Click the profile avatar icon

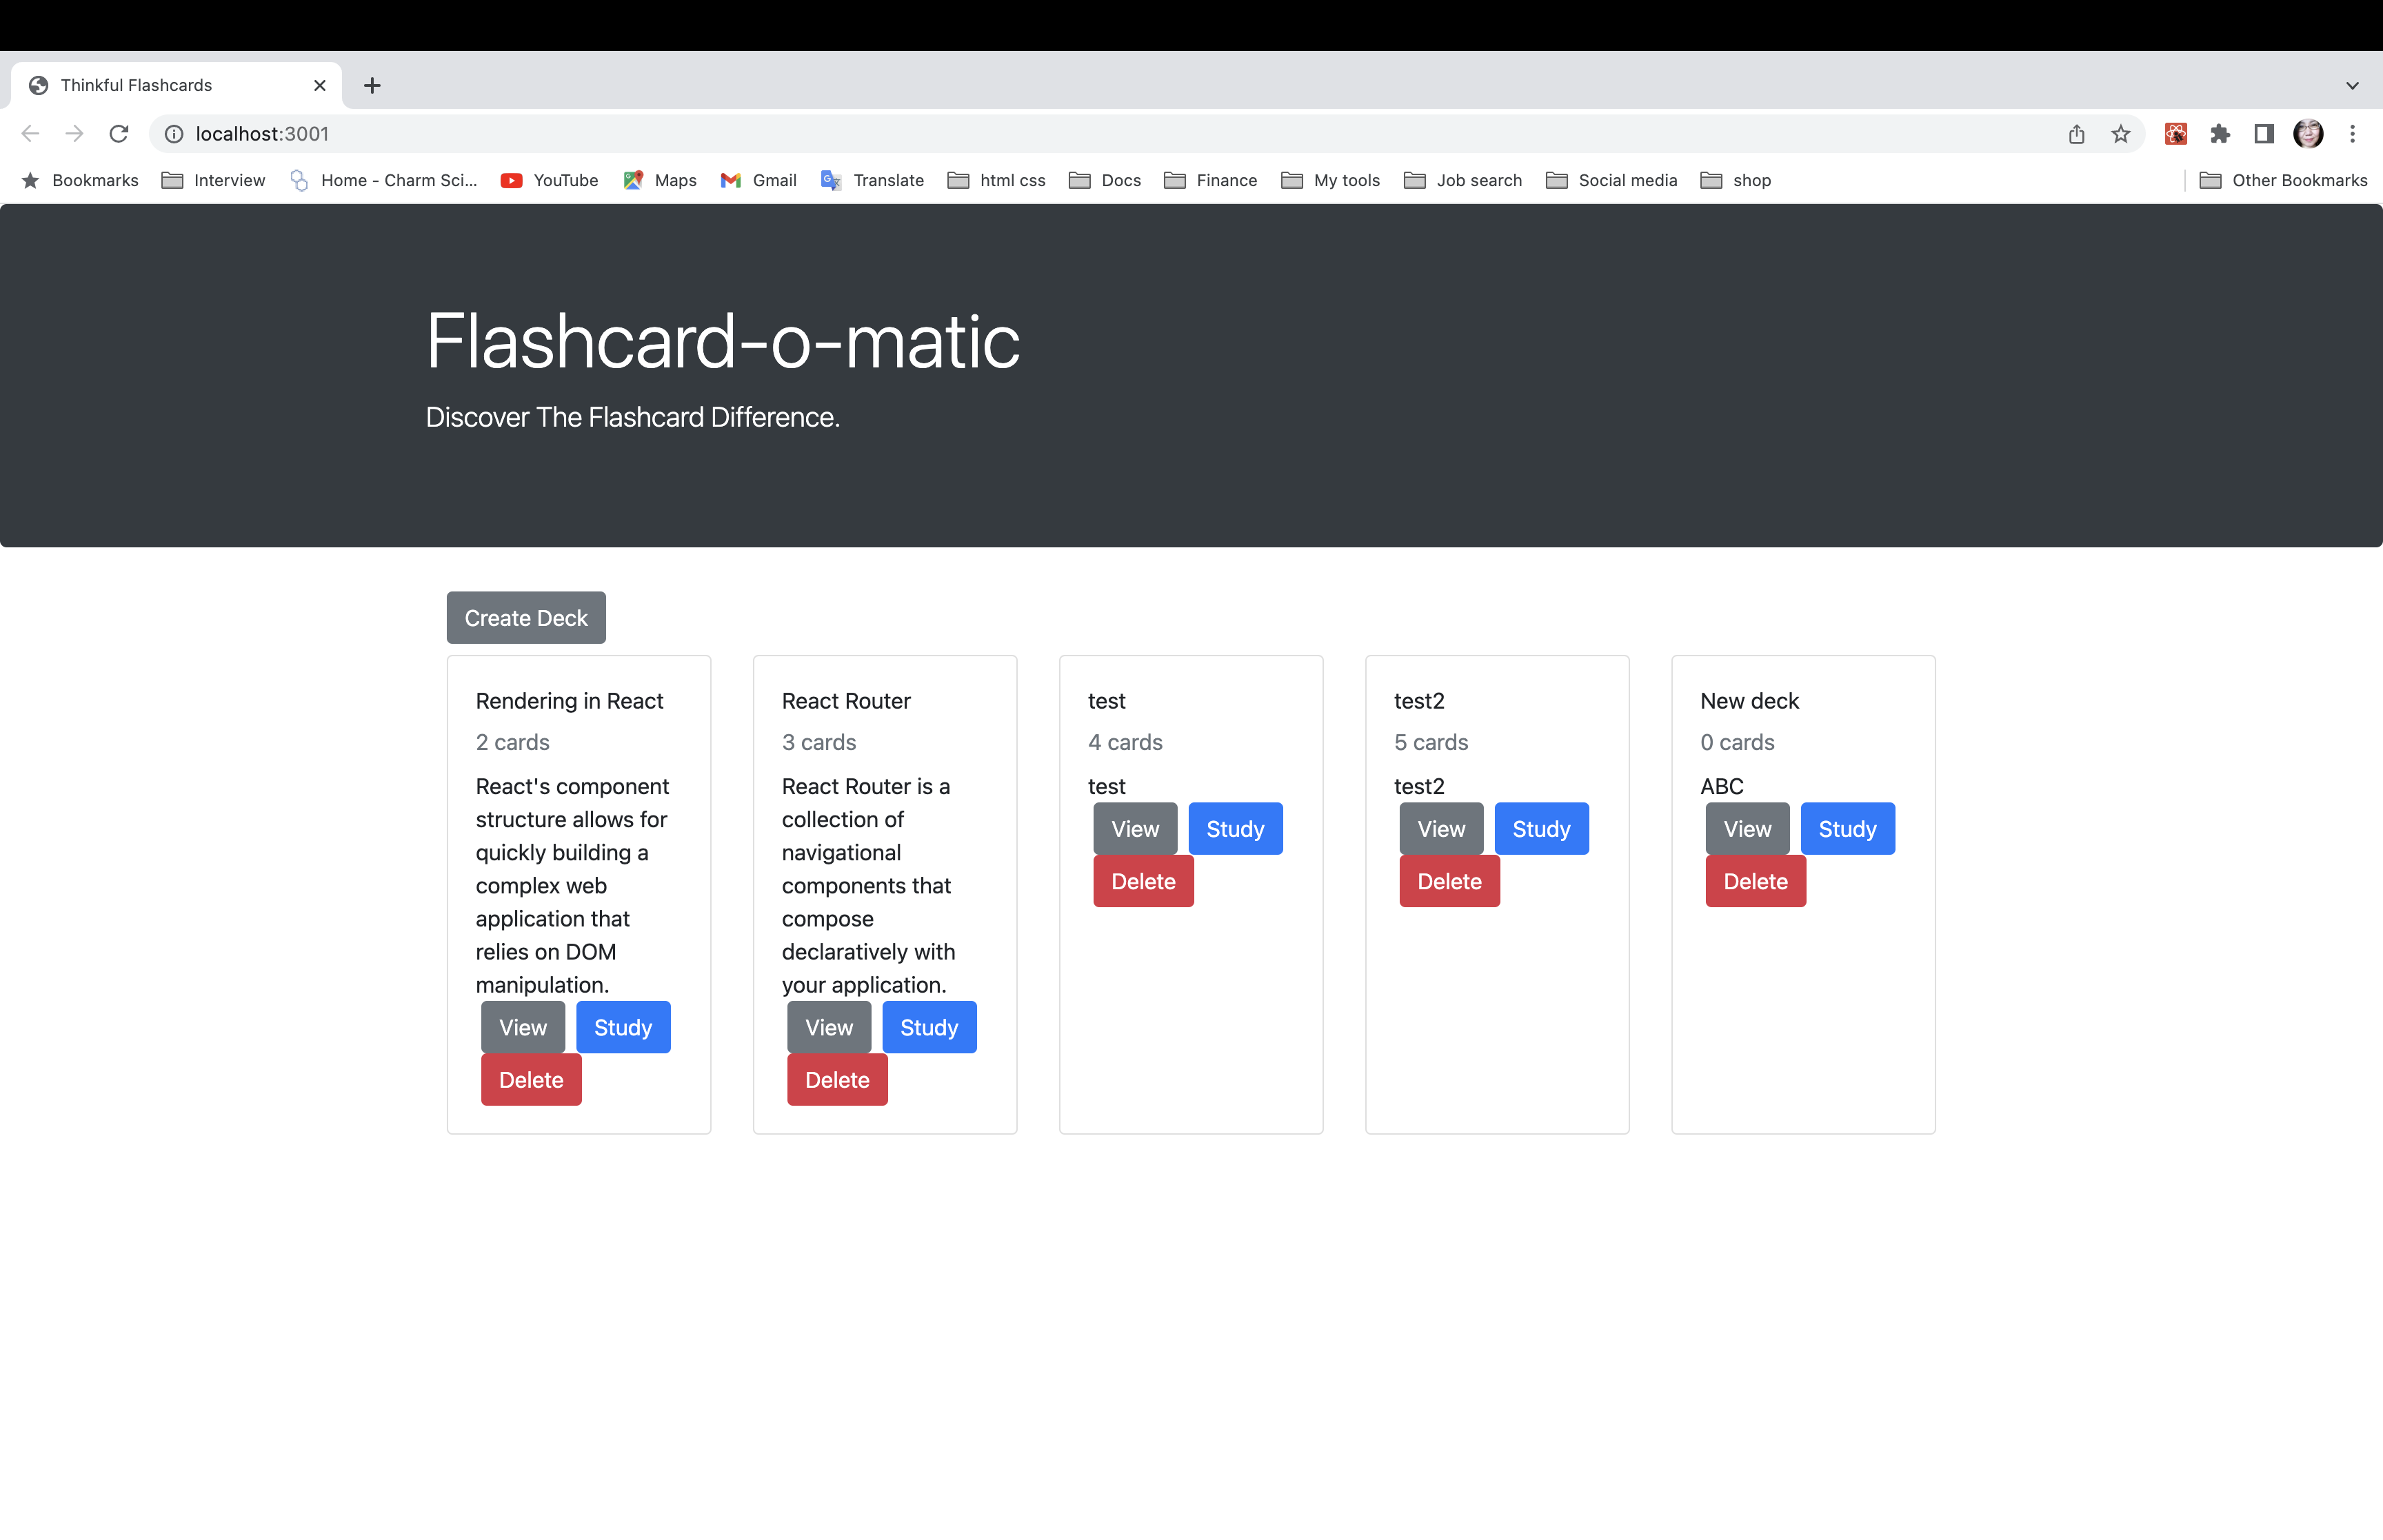[x=2308, y=133]
